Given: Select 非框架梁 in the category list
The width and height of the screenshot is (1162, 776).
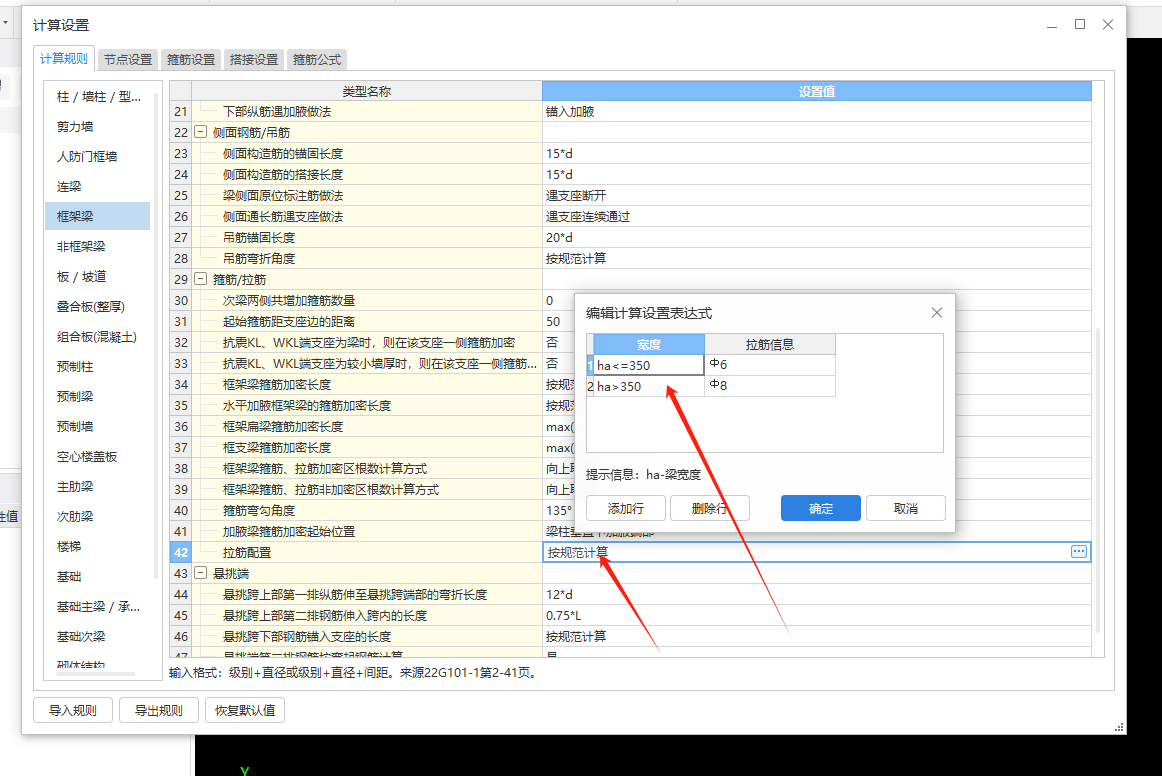Looking at the screenshot, I should (x=98, y=246).
